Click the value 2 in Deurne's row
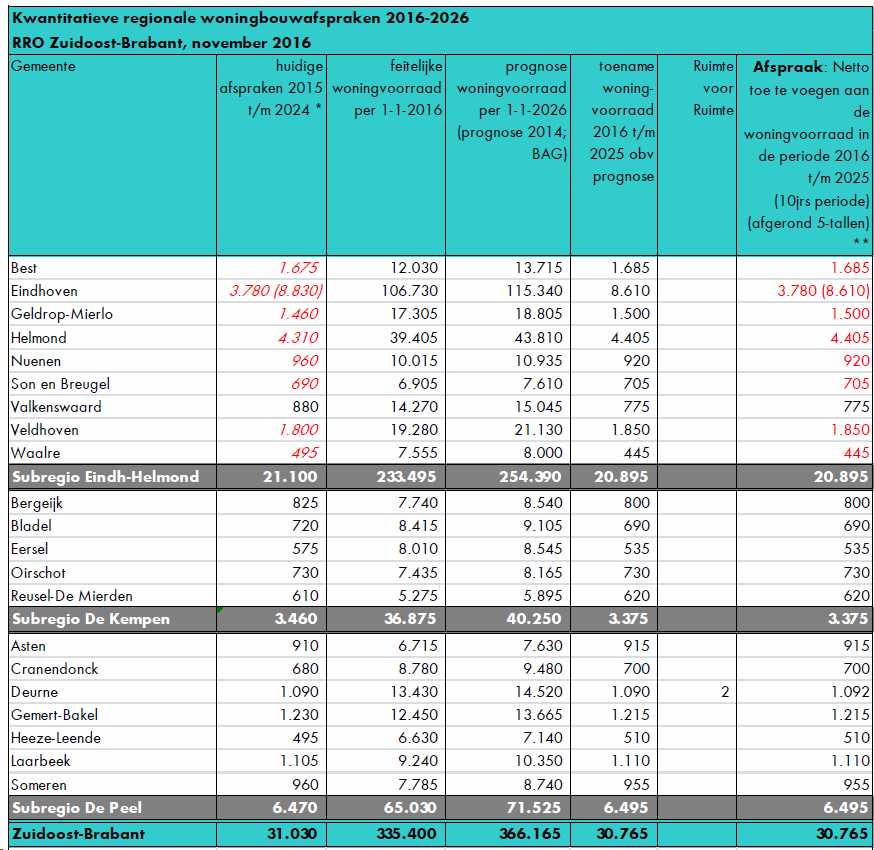Viewport: 874px width, 850px height. tap(724, 692)
